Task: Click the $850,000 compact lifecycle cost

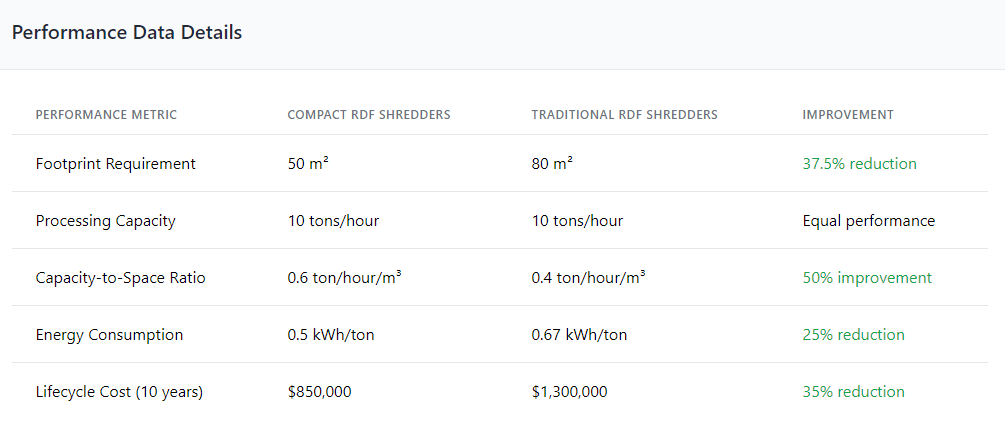Action: 320,392
